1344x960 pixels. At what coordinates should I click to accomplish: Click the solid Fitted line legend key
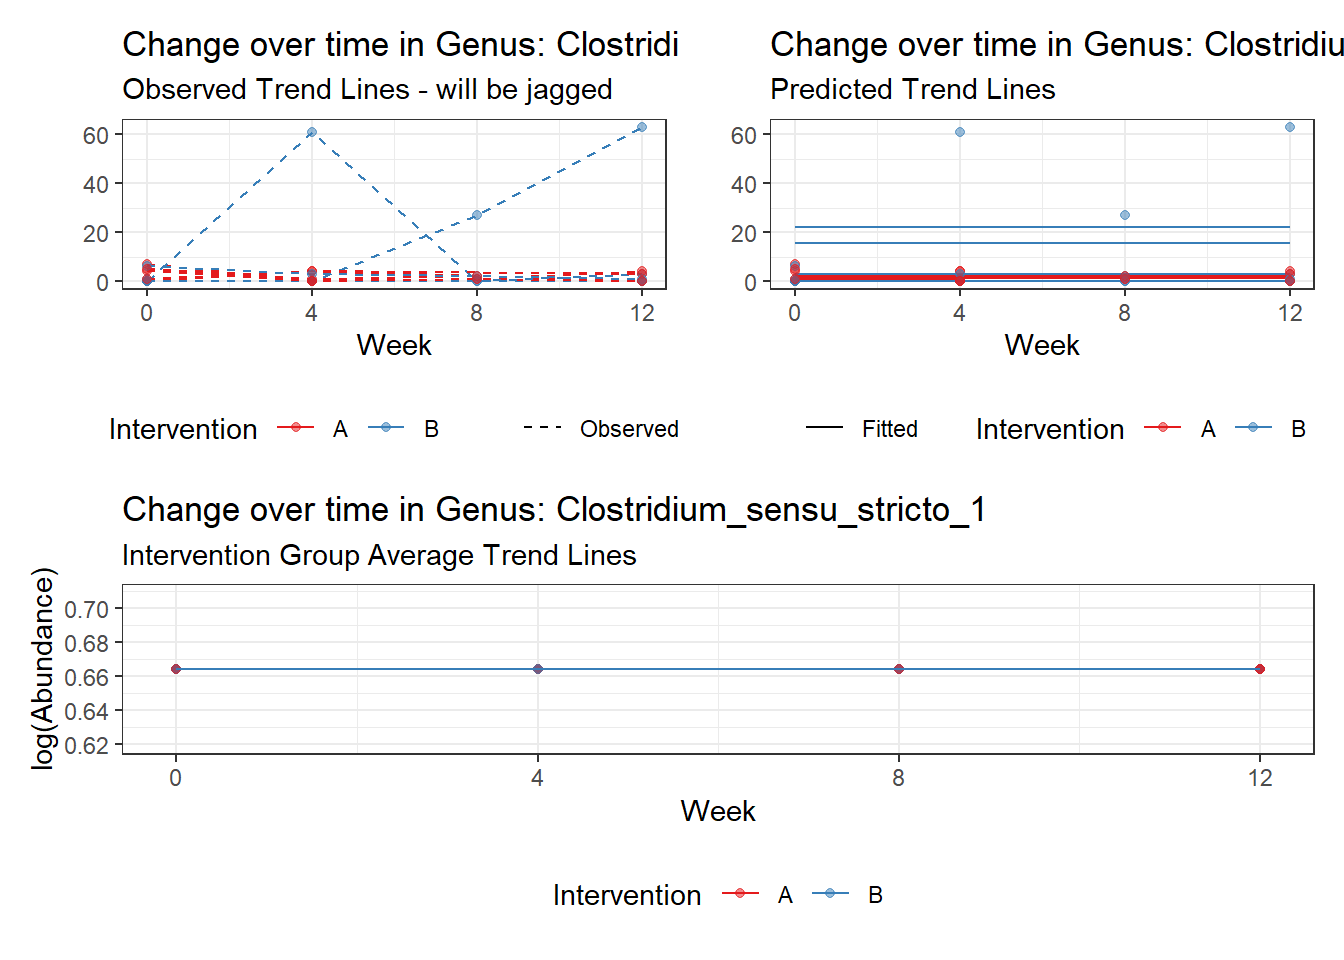824,428
